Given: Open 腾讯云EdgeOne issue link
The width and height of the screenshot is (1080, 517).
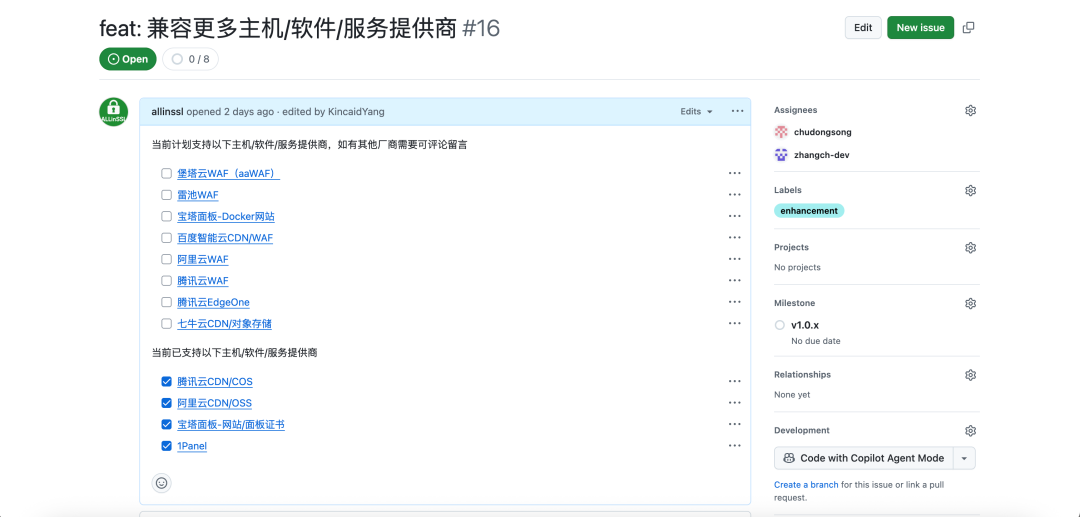Looking at the screenshot, I should (x=214, y=302).
